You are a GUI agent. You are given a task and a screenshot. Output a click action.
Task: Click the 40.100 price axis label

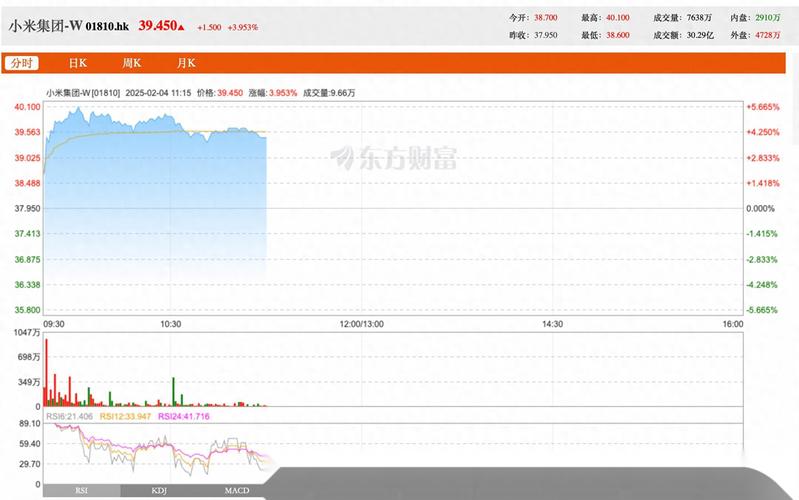point(27,107)
